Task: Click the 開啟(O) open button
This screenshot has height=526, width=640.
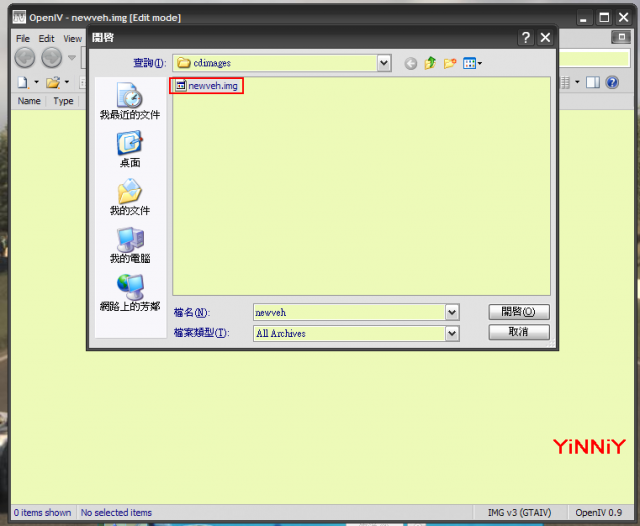Action: pyautogui.click(x=519, y=312)
